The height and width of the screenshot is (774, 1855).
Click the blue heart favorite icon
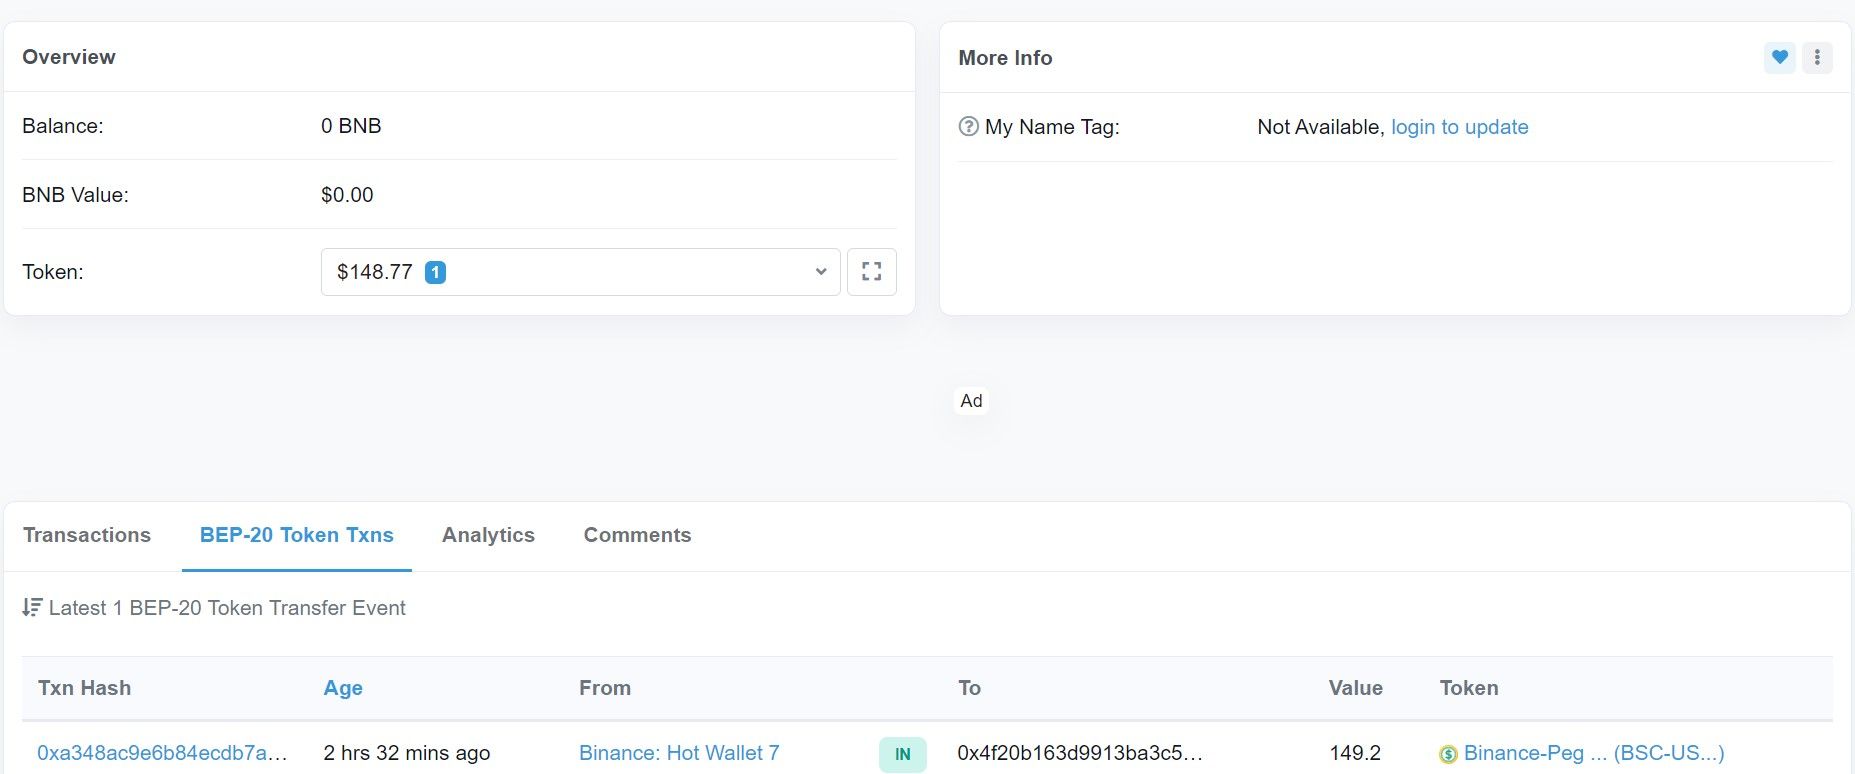pyautogui.click(x=1780, y=58)
